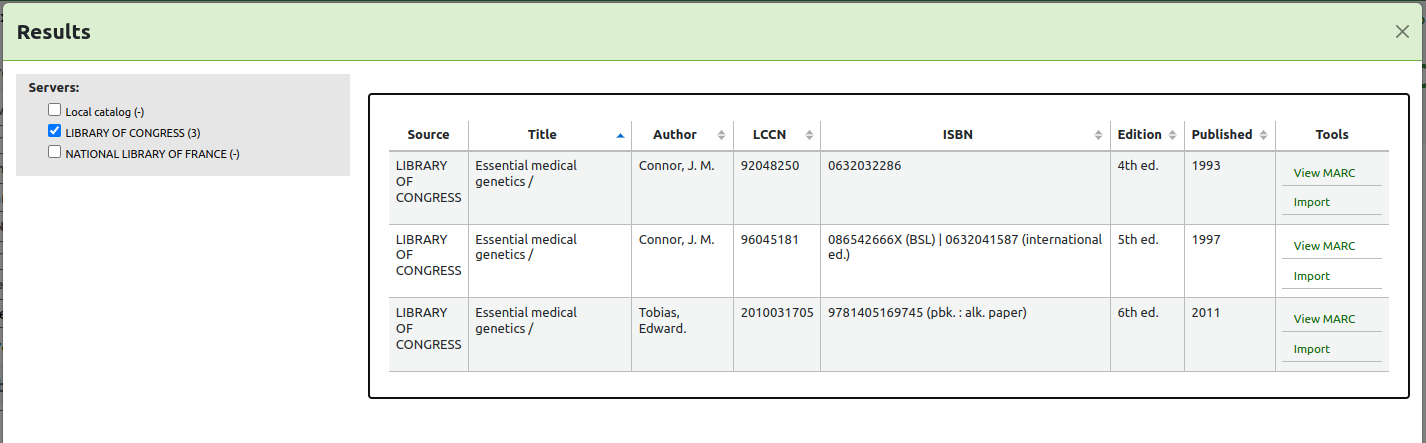Tick the NATIONAL LIBRARY OF FRANCE checkbox
The width and height of the screenshot is (1426, 443).
pyautogui.click(x=55, y=153)
